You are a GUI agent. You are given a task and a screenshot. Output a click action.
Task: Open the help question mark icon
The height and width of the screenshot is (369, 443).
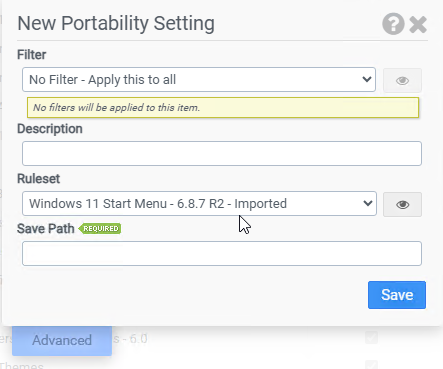(x=393, y=24)
